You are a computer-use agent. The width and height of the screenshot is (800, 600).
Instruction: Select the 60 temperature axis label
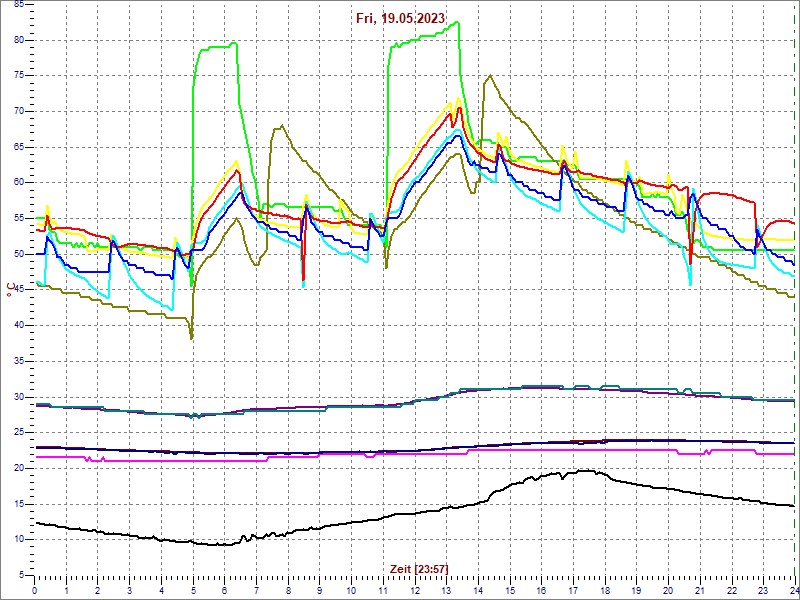(18, 183)
